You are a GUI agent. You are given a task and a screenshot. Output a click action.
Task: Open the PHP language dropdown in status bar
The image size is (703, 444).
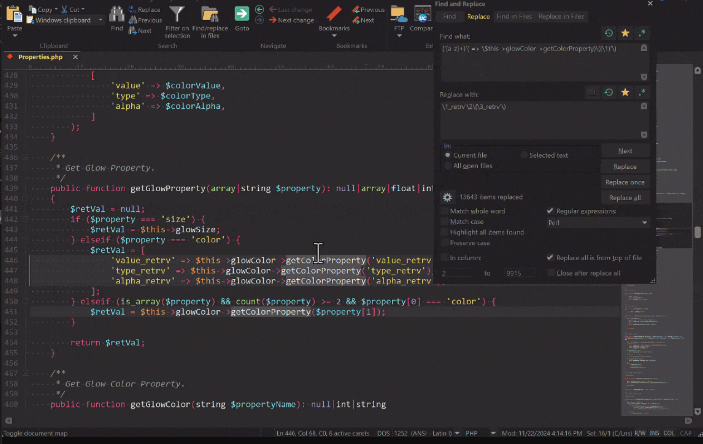[x=493, y=433]
